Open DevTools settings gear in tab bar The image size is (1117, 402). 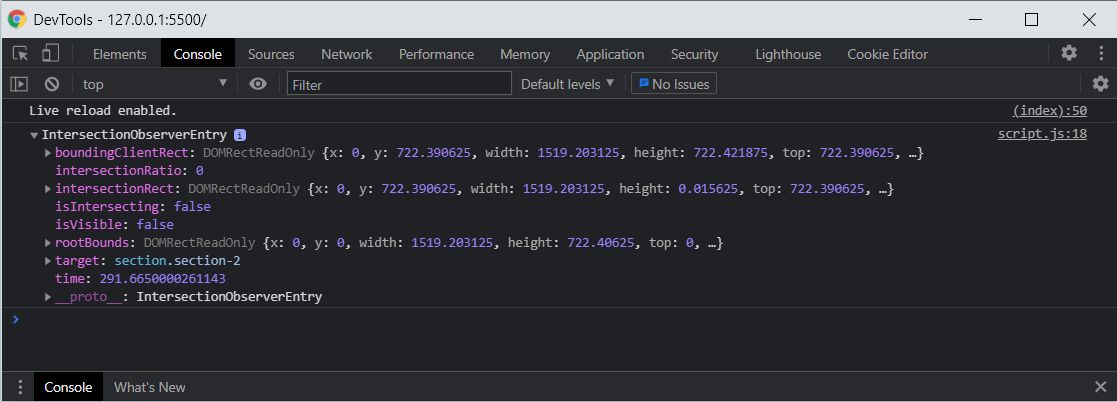1069,53
